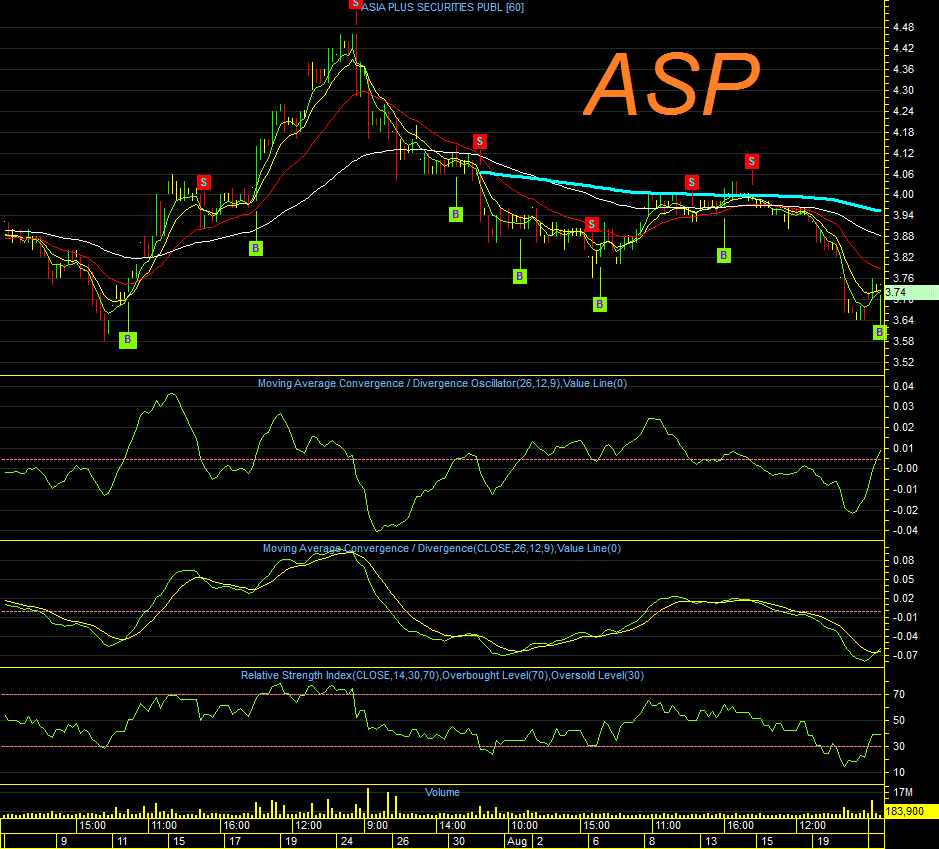Click the 0.03 value on oscillator axis

coord(903,407)
